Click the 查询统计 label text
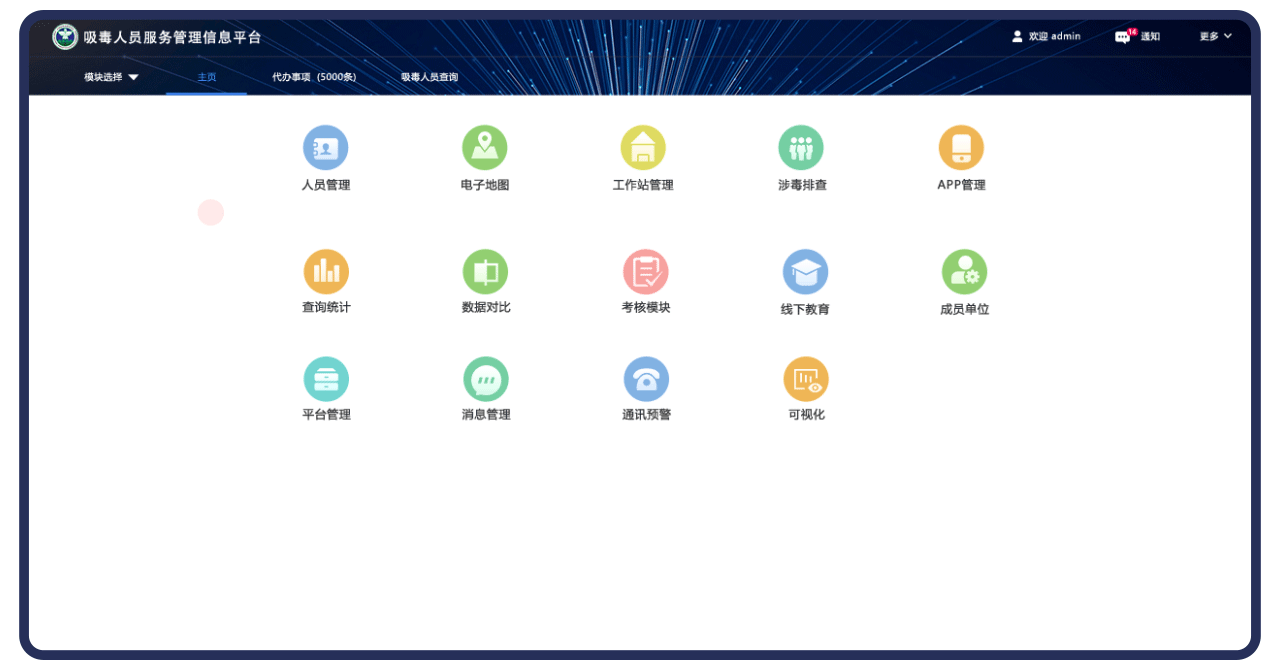This screenshot has width=1280, height=670. coord(326,307)
